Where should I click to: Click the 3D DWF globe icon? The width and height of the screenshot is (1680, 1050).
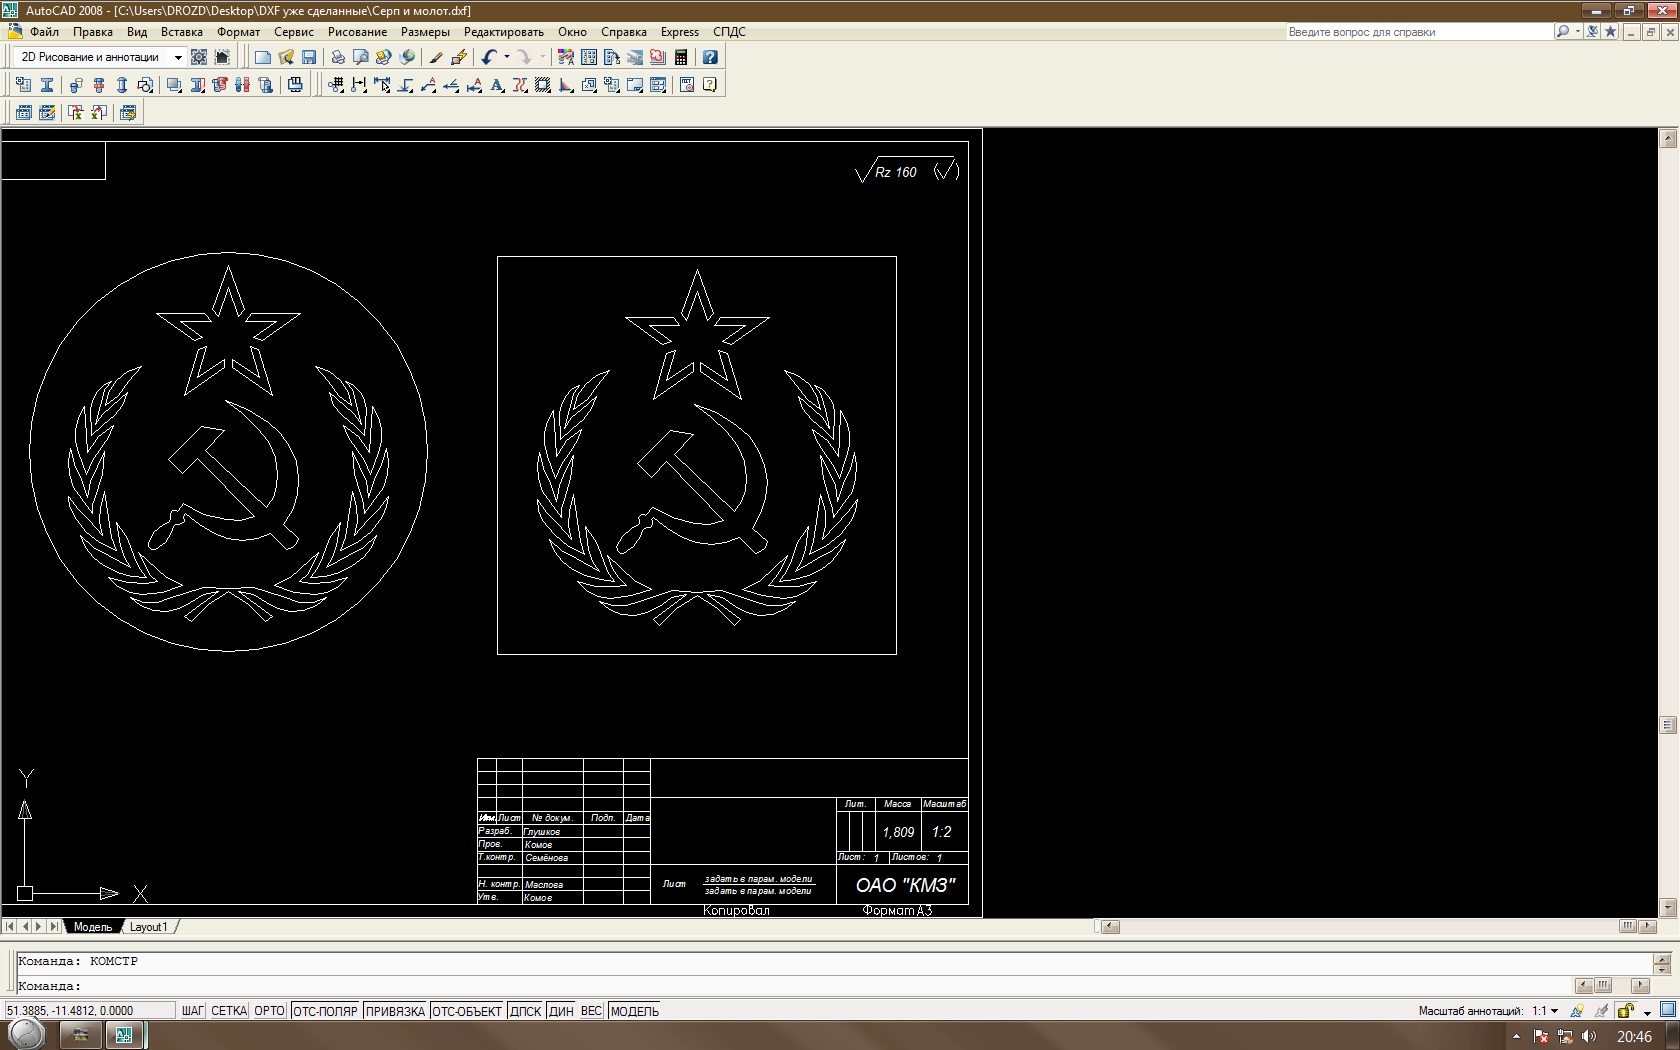(x=407, y=57)
